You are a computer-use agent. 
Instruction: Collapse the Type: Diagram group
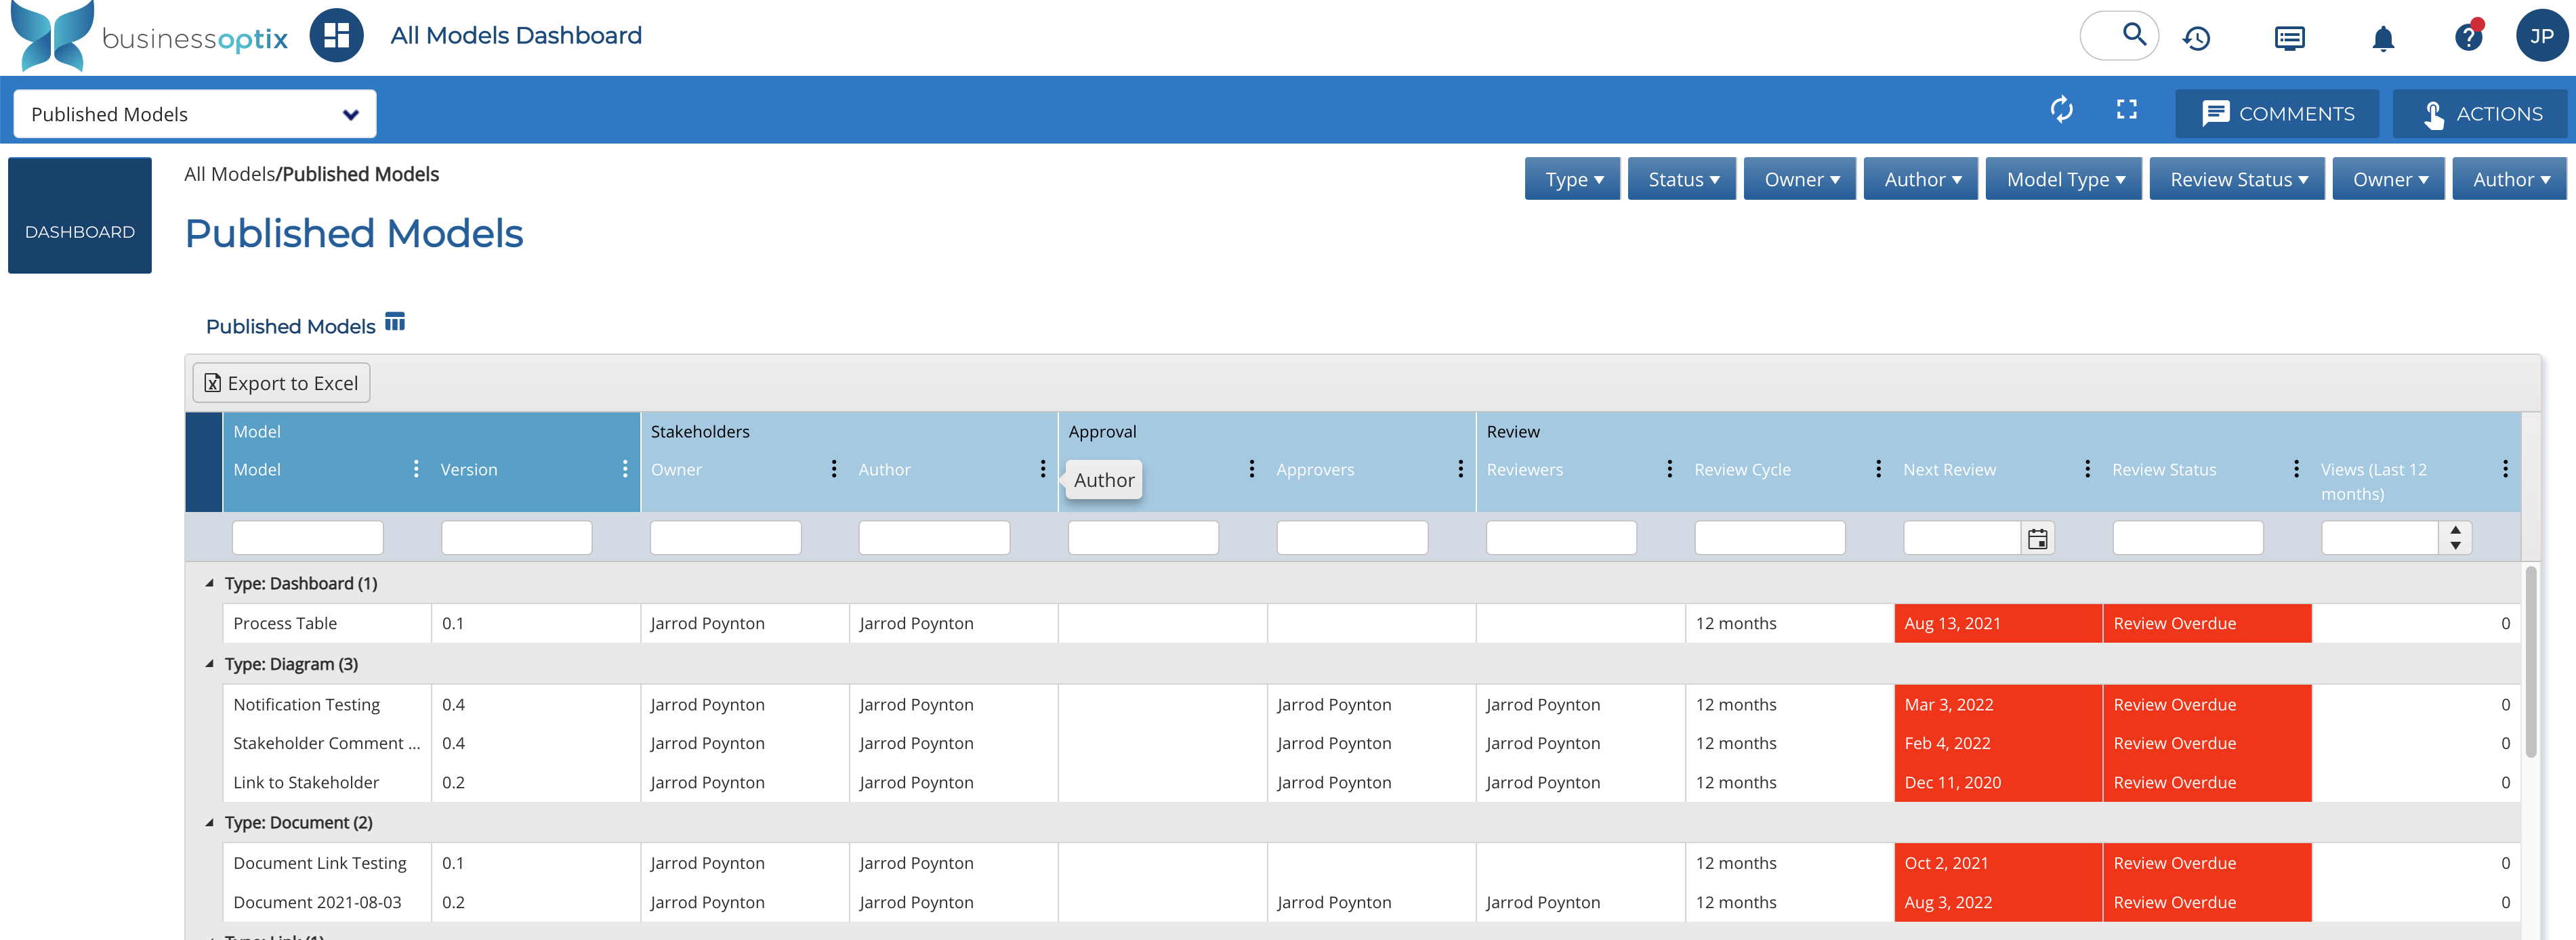(x=209, y=664)
